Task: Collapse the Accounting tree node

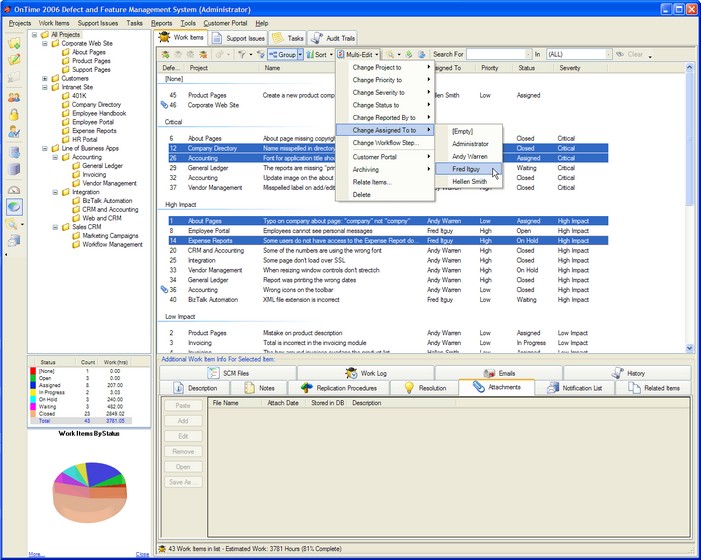Action: point(55,157)
